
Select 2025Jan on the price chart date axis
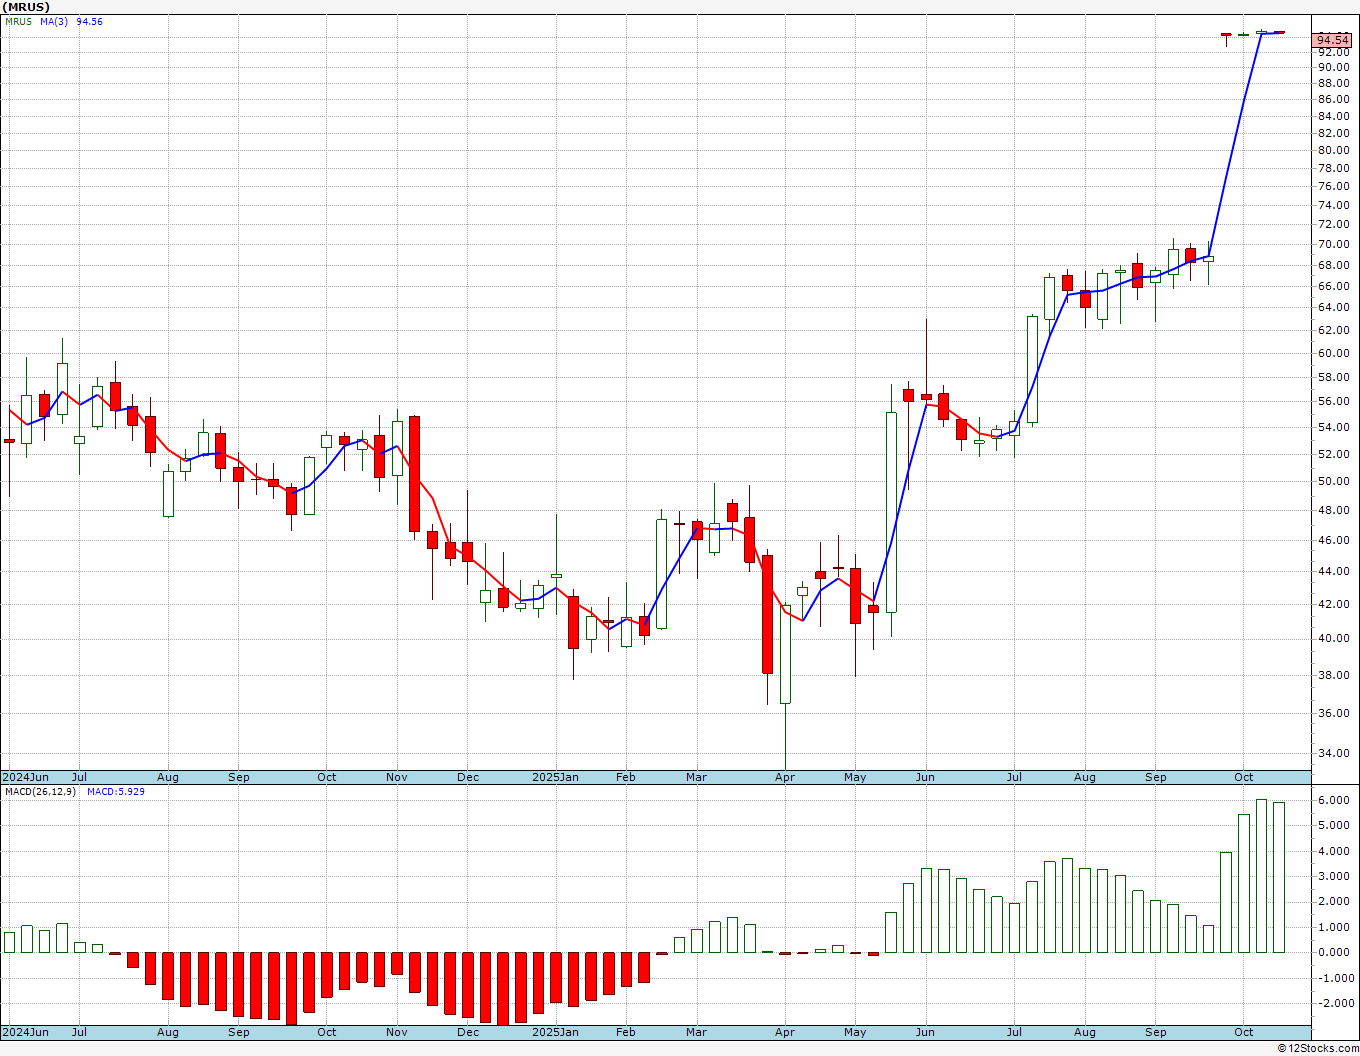click(x=556, y=777)
